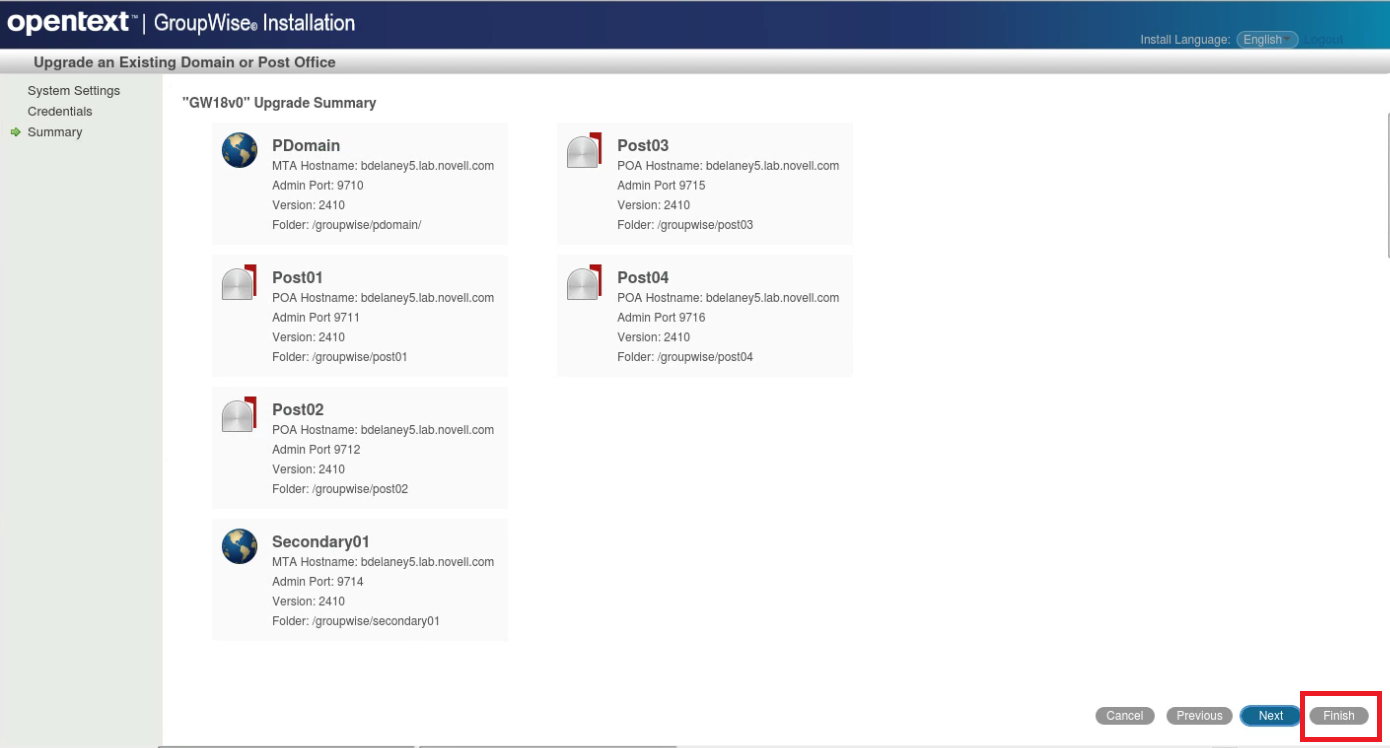This screenshot has height=748, width=1390.
Task: Cancel the upgrade wizard
Action: tap(1124, 715)
